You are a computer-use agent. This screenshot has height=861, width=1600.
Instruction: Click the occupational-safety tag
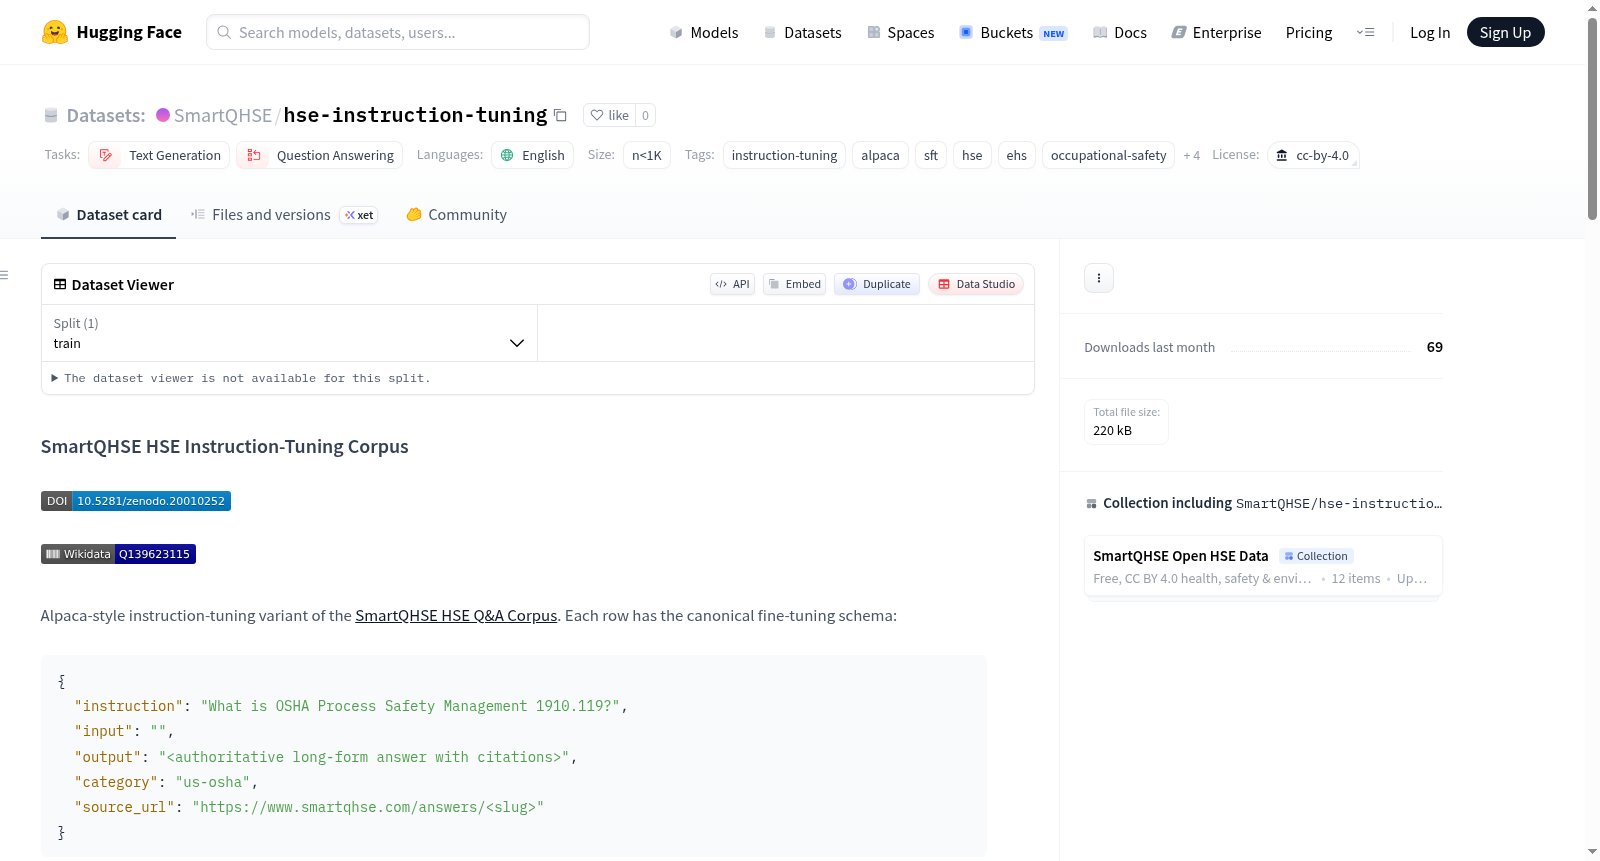[x=1109, y=155]
